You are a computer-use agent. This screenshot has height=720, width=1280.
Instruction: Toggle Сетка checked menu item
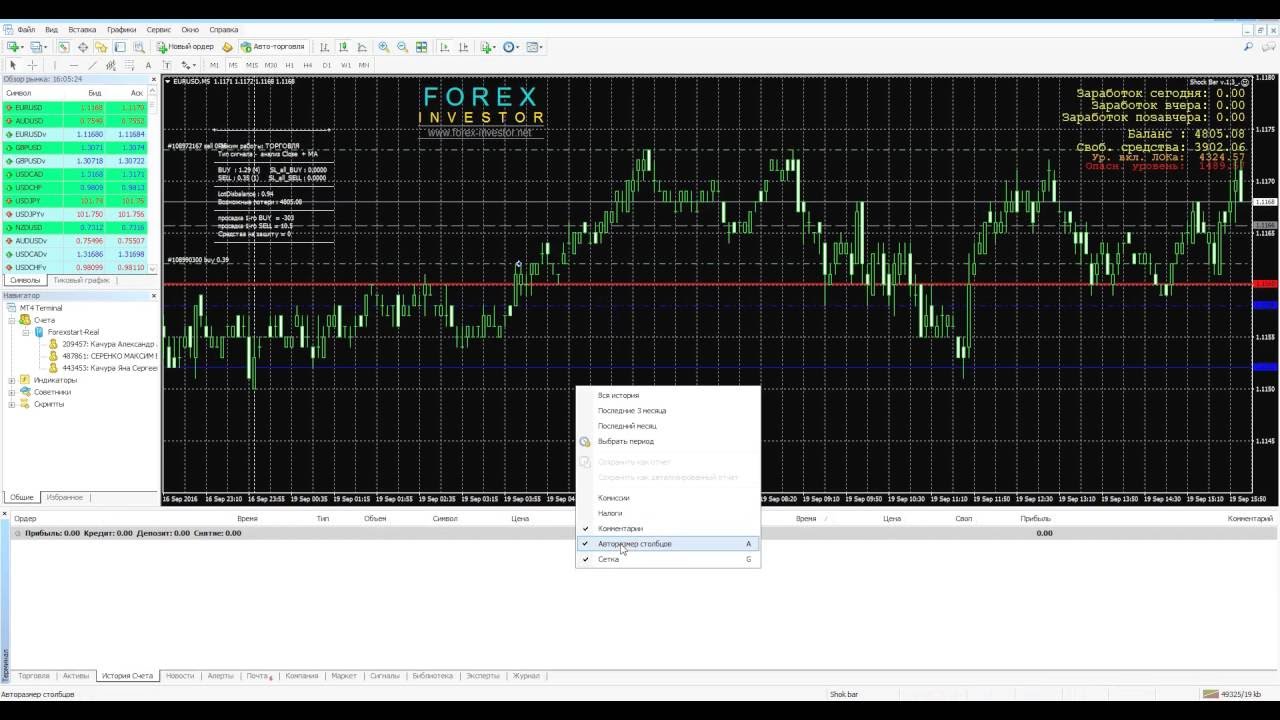point(667,559)
